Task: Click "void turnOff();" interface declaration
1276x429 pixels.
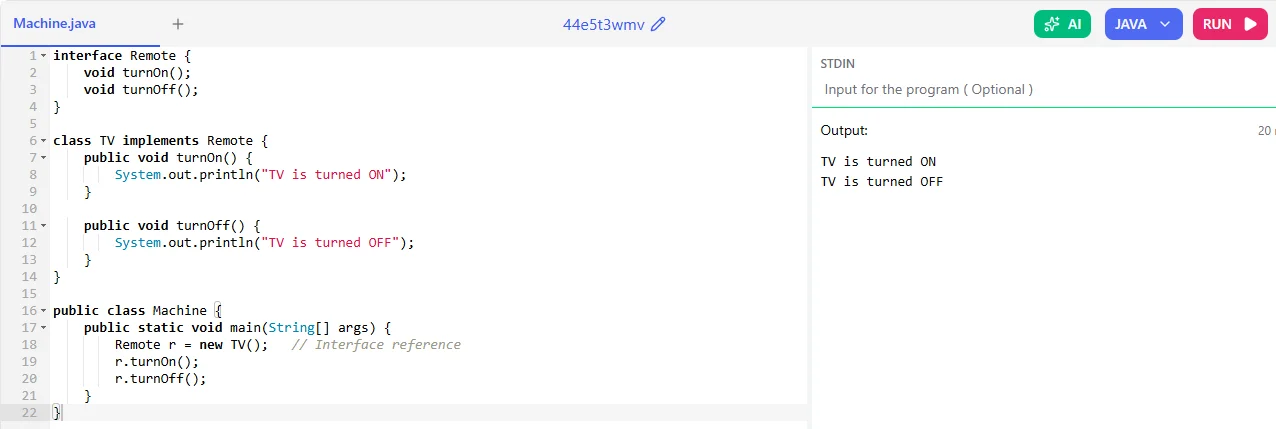Action: click(141, 89)
